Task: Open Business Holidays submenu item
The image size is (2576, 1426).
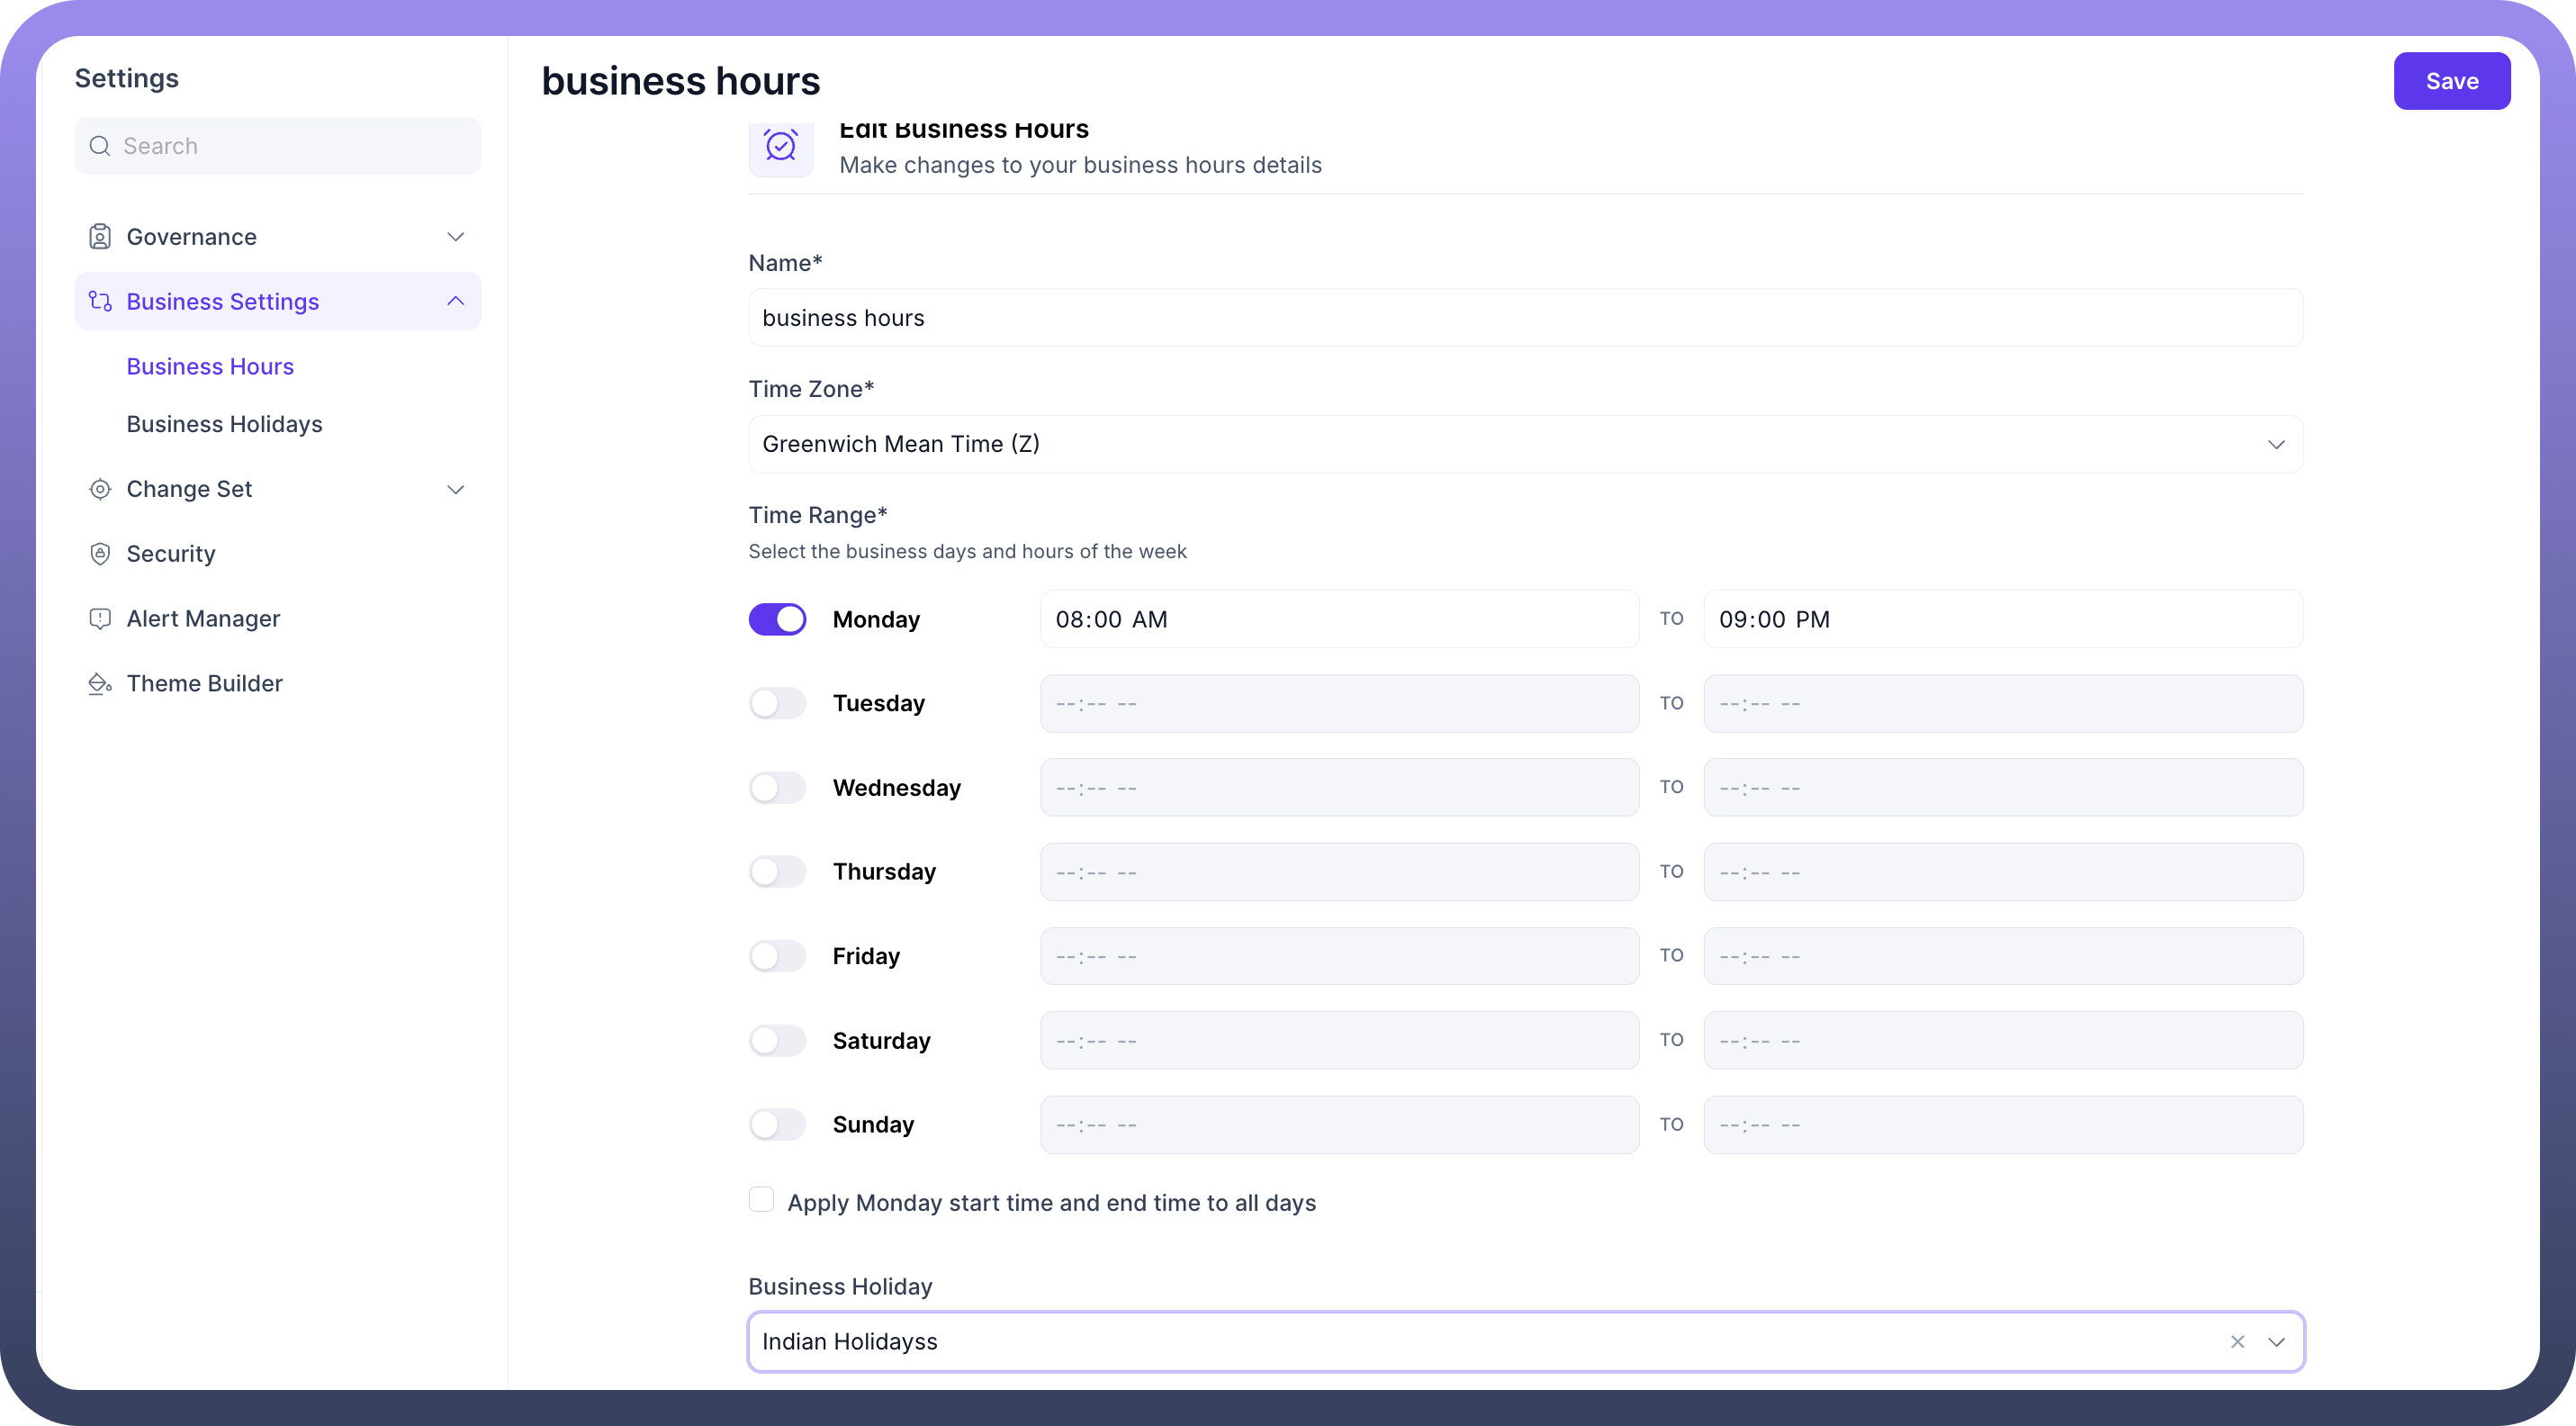Action: coord(224,424)
